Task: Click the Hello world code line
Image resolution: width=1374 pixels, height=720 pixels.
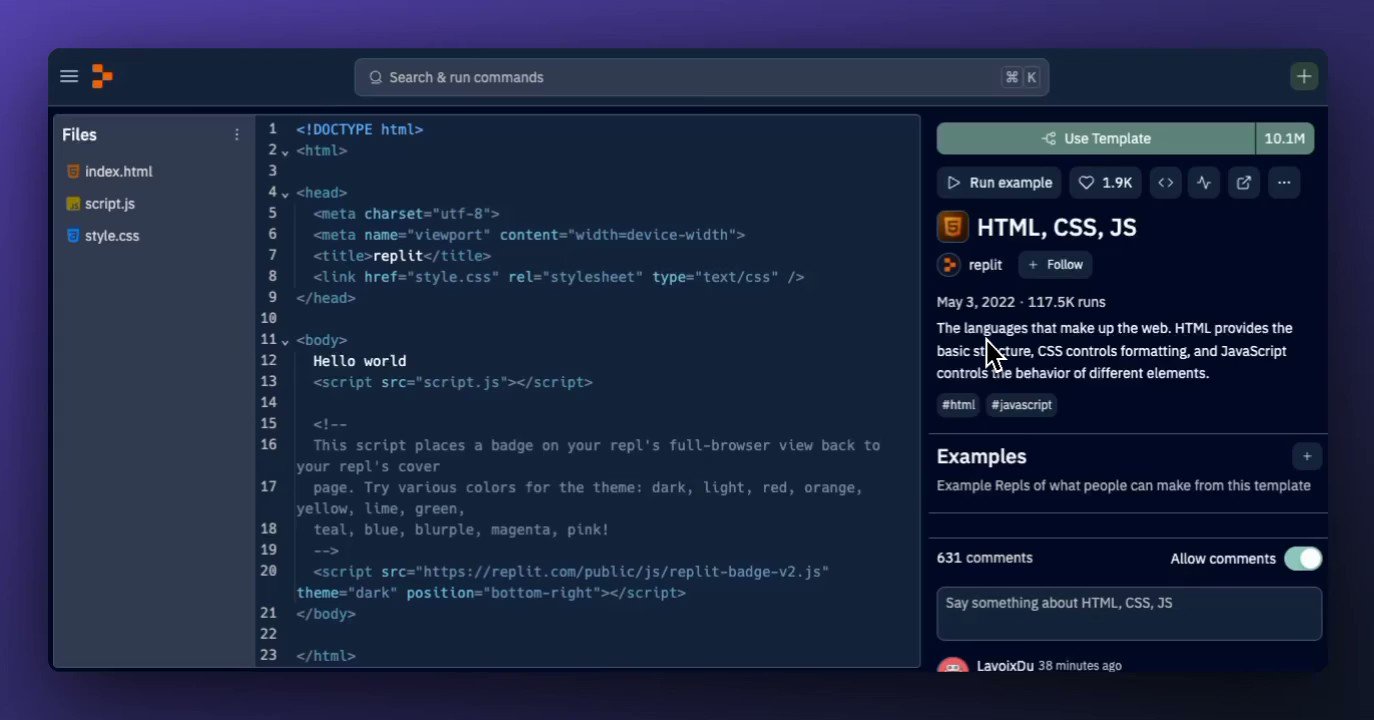Action: [x=359, y=361]
